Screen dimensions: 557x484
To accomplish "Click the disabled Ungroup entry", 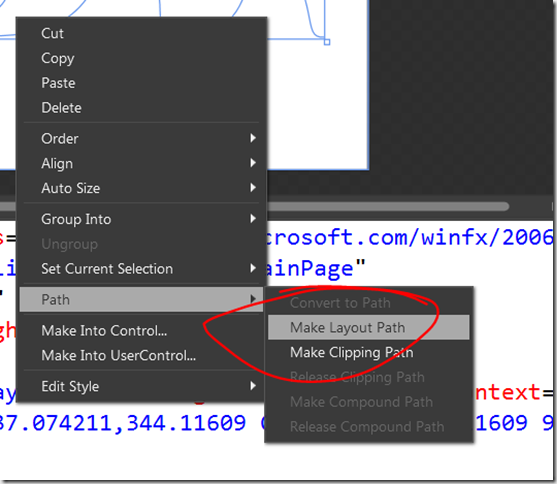I will [x=141, y=244].
